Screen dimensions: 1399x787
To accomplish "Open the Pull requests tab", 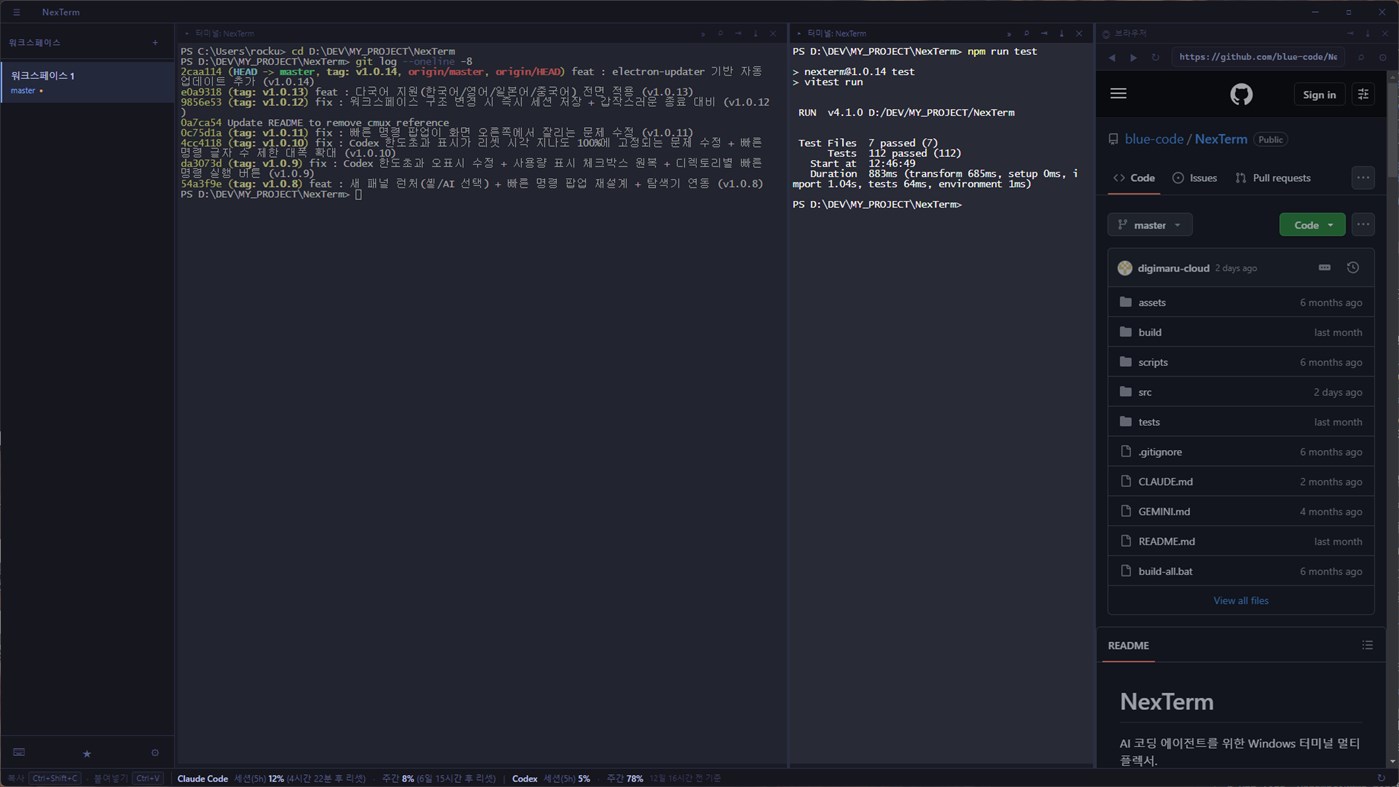I will [x=1272, y=178].
